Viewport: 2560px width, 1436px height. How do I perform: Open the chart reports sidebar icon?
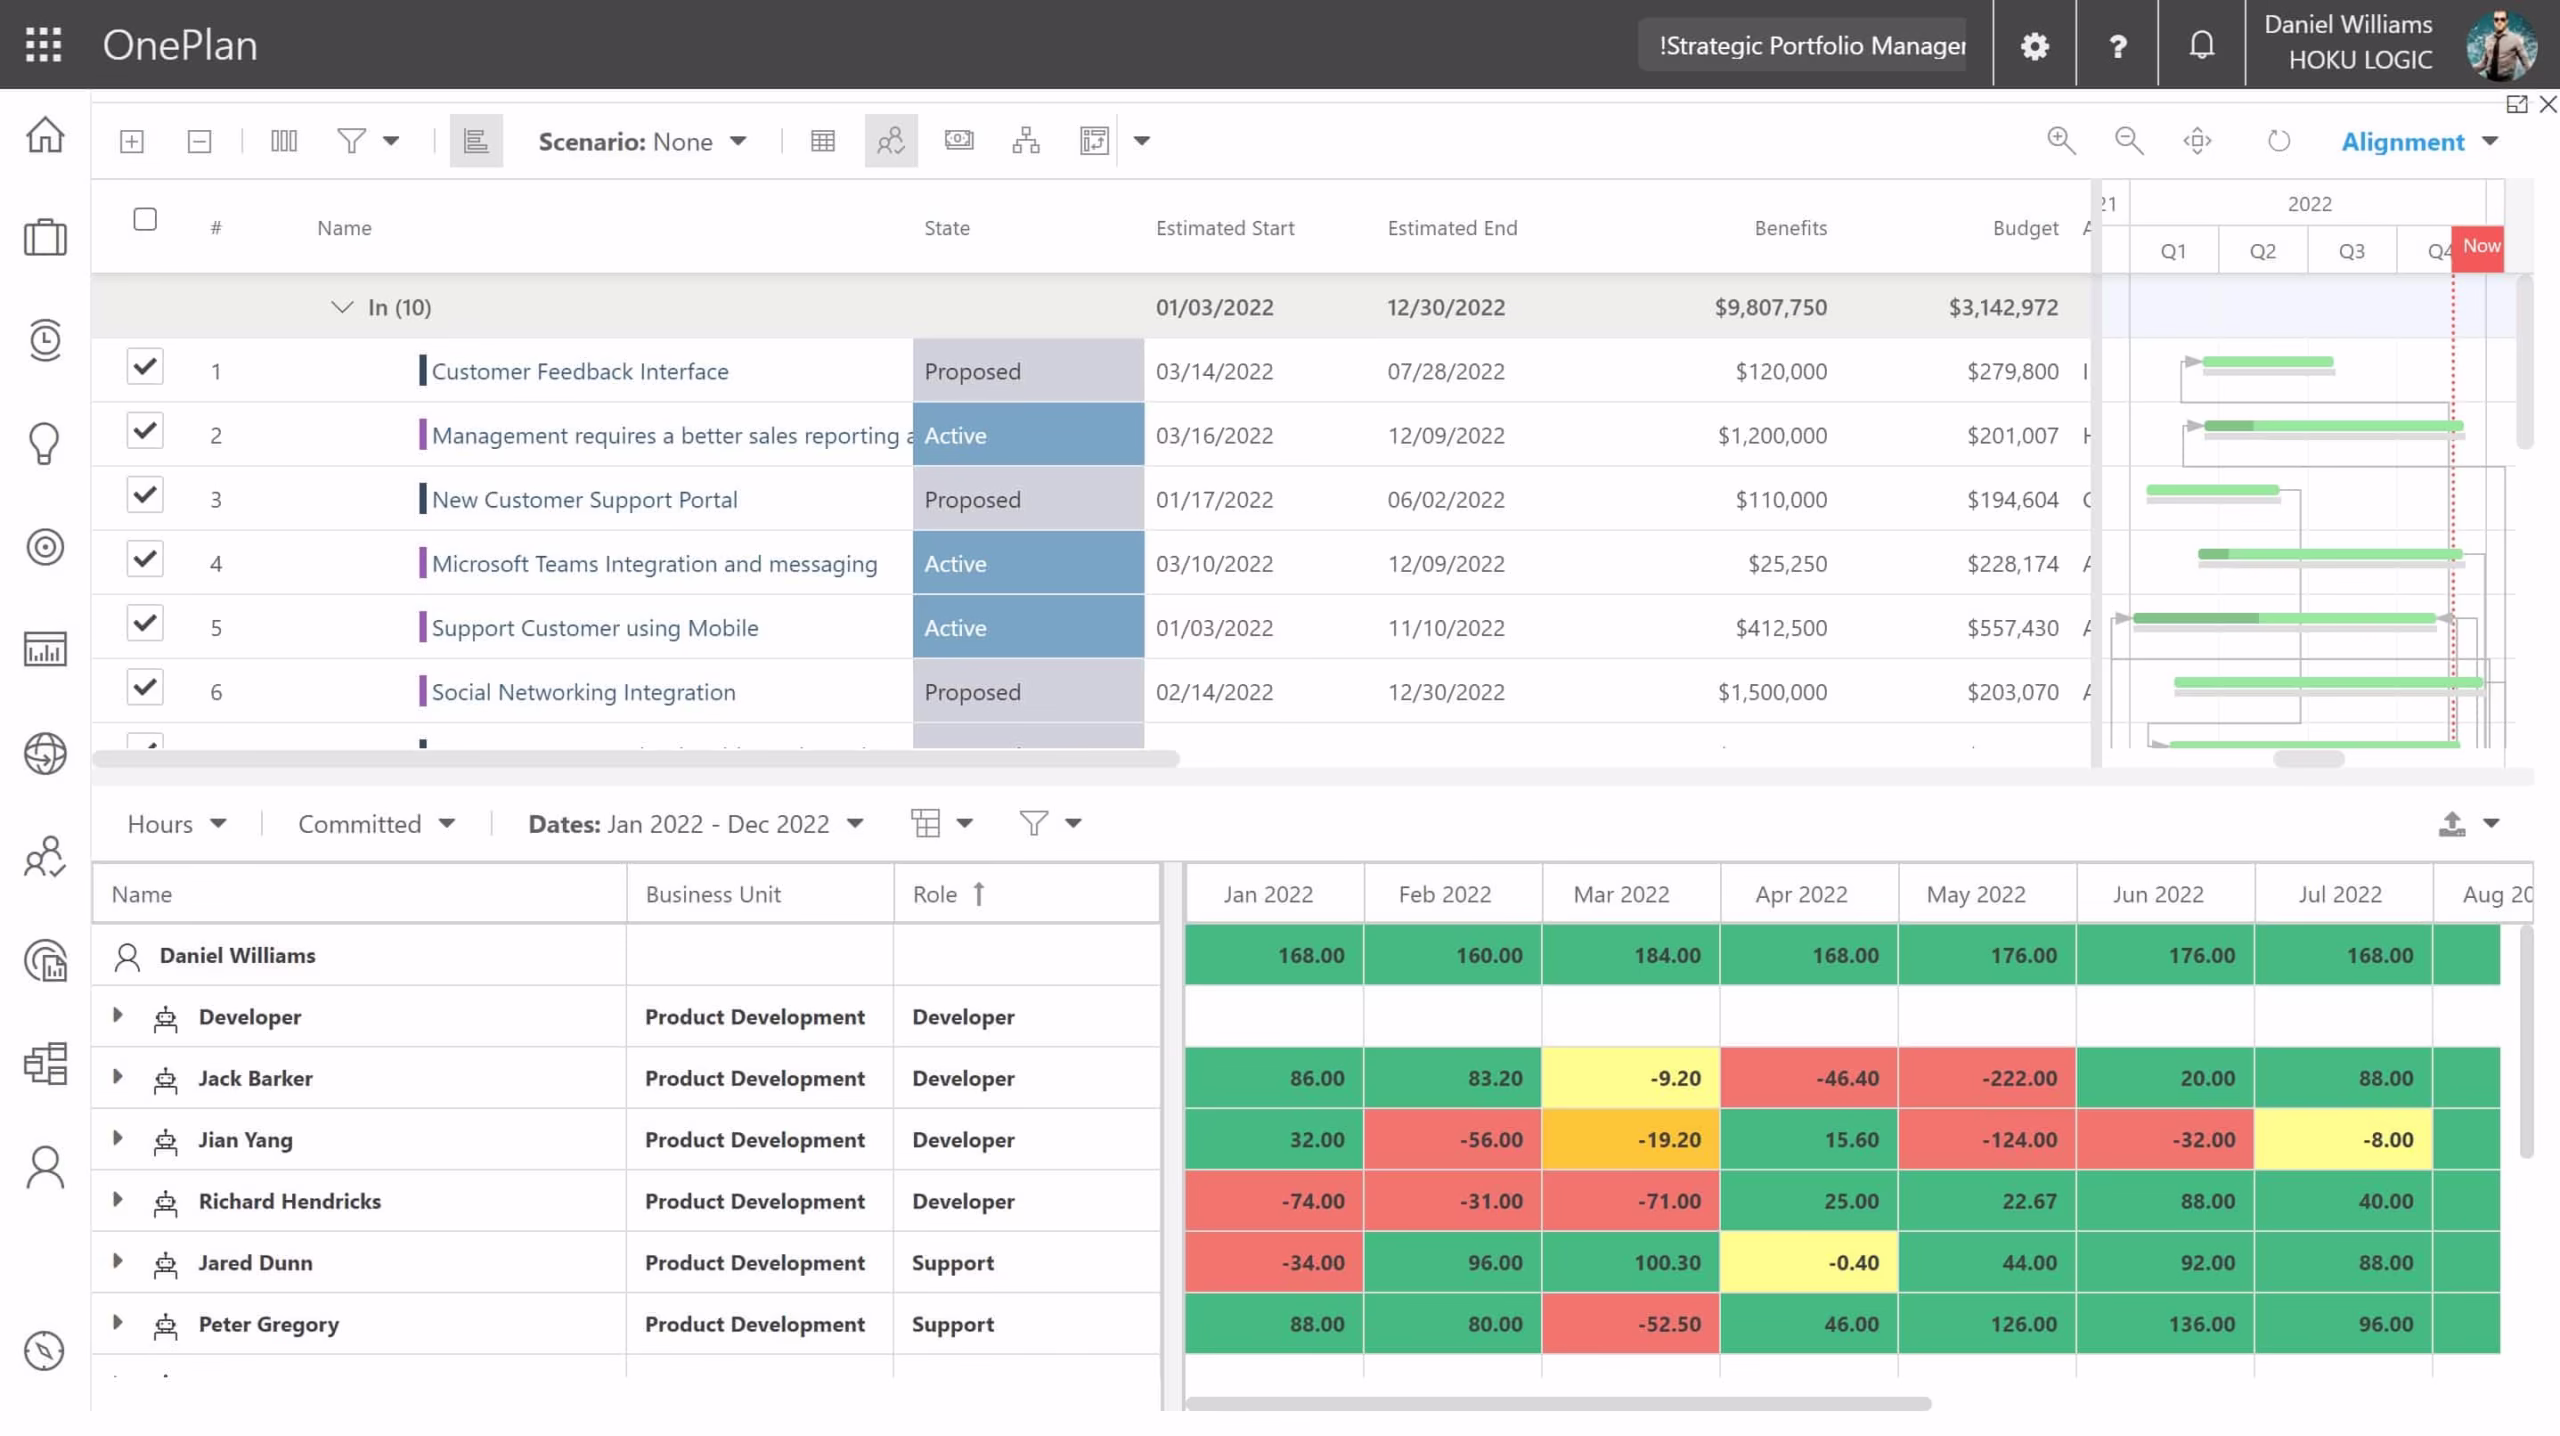point(45,650)
